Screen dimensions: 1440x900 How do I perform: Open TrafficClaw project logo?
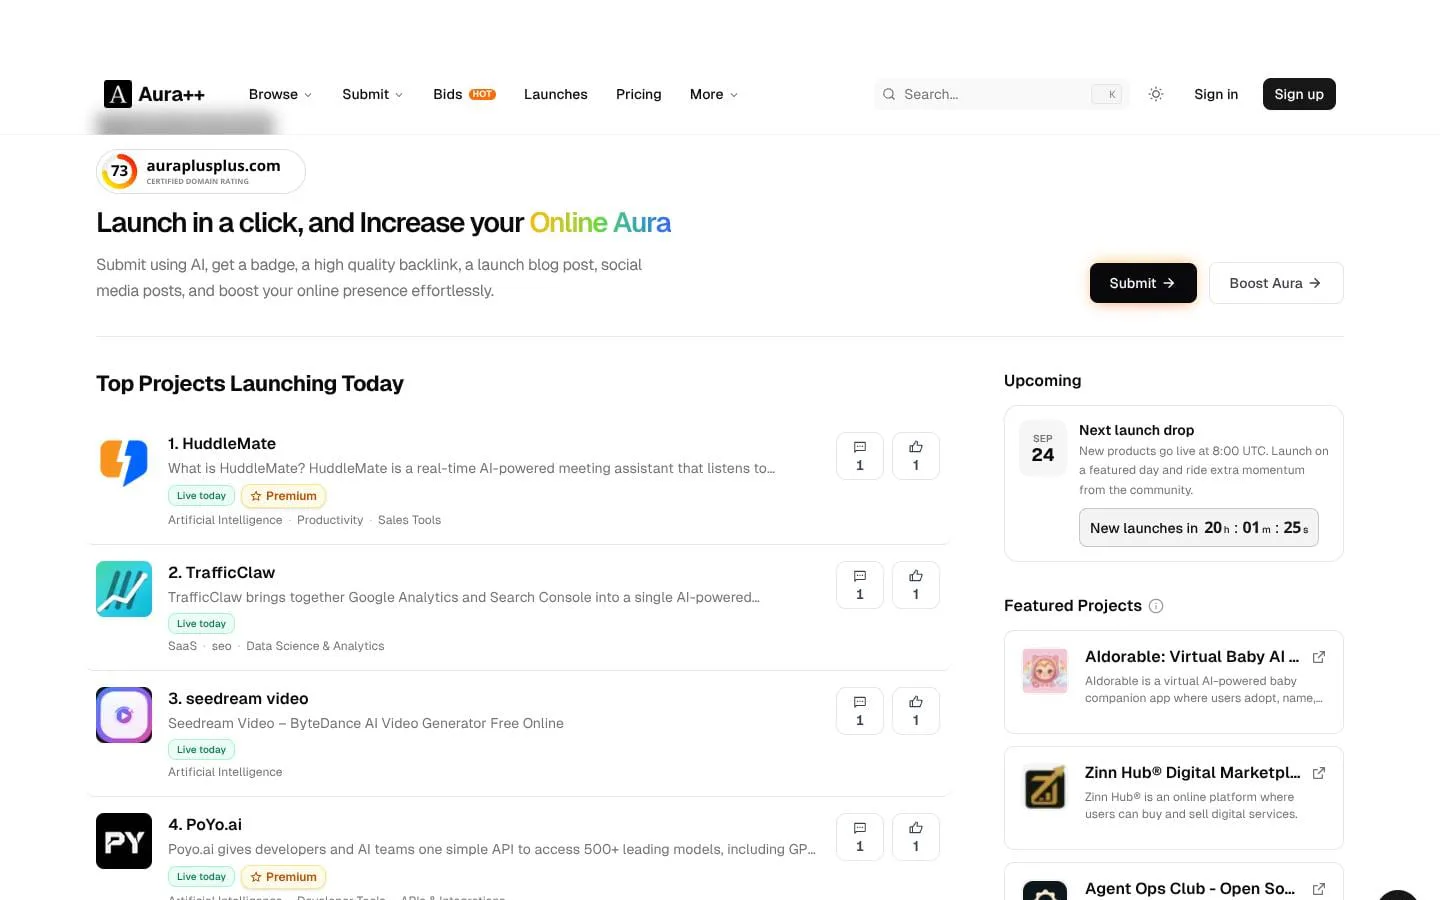tap(124, 589)
